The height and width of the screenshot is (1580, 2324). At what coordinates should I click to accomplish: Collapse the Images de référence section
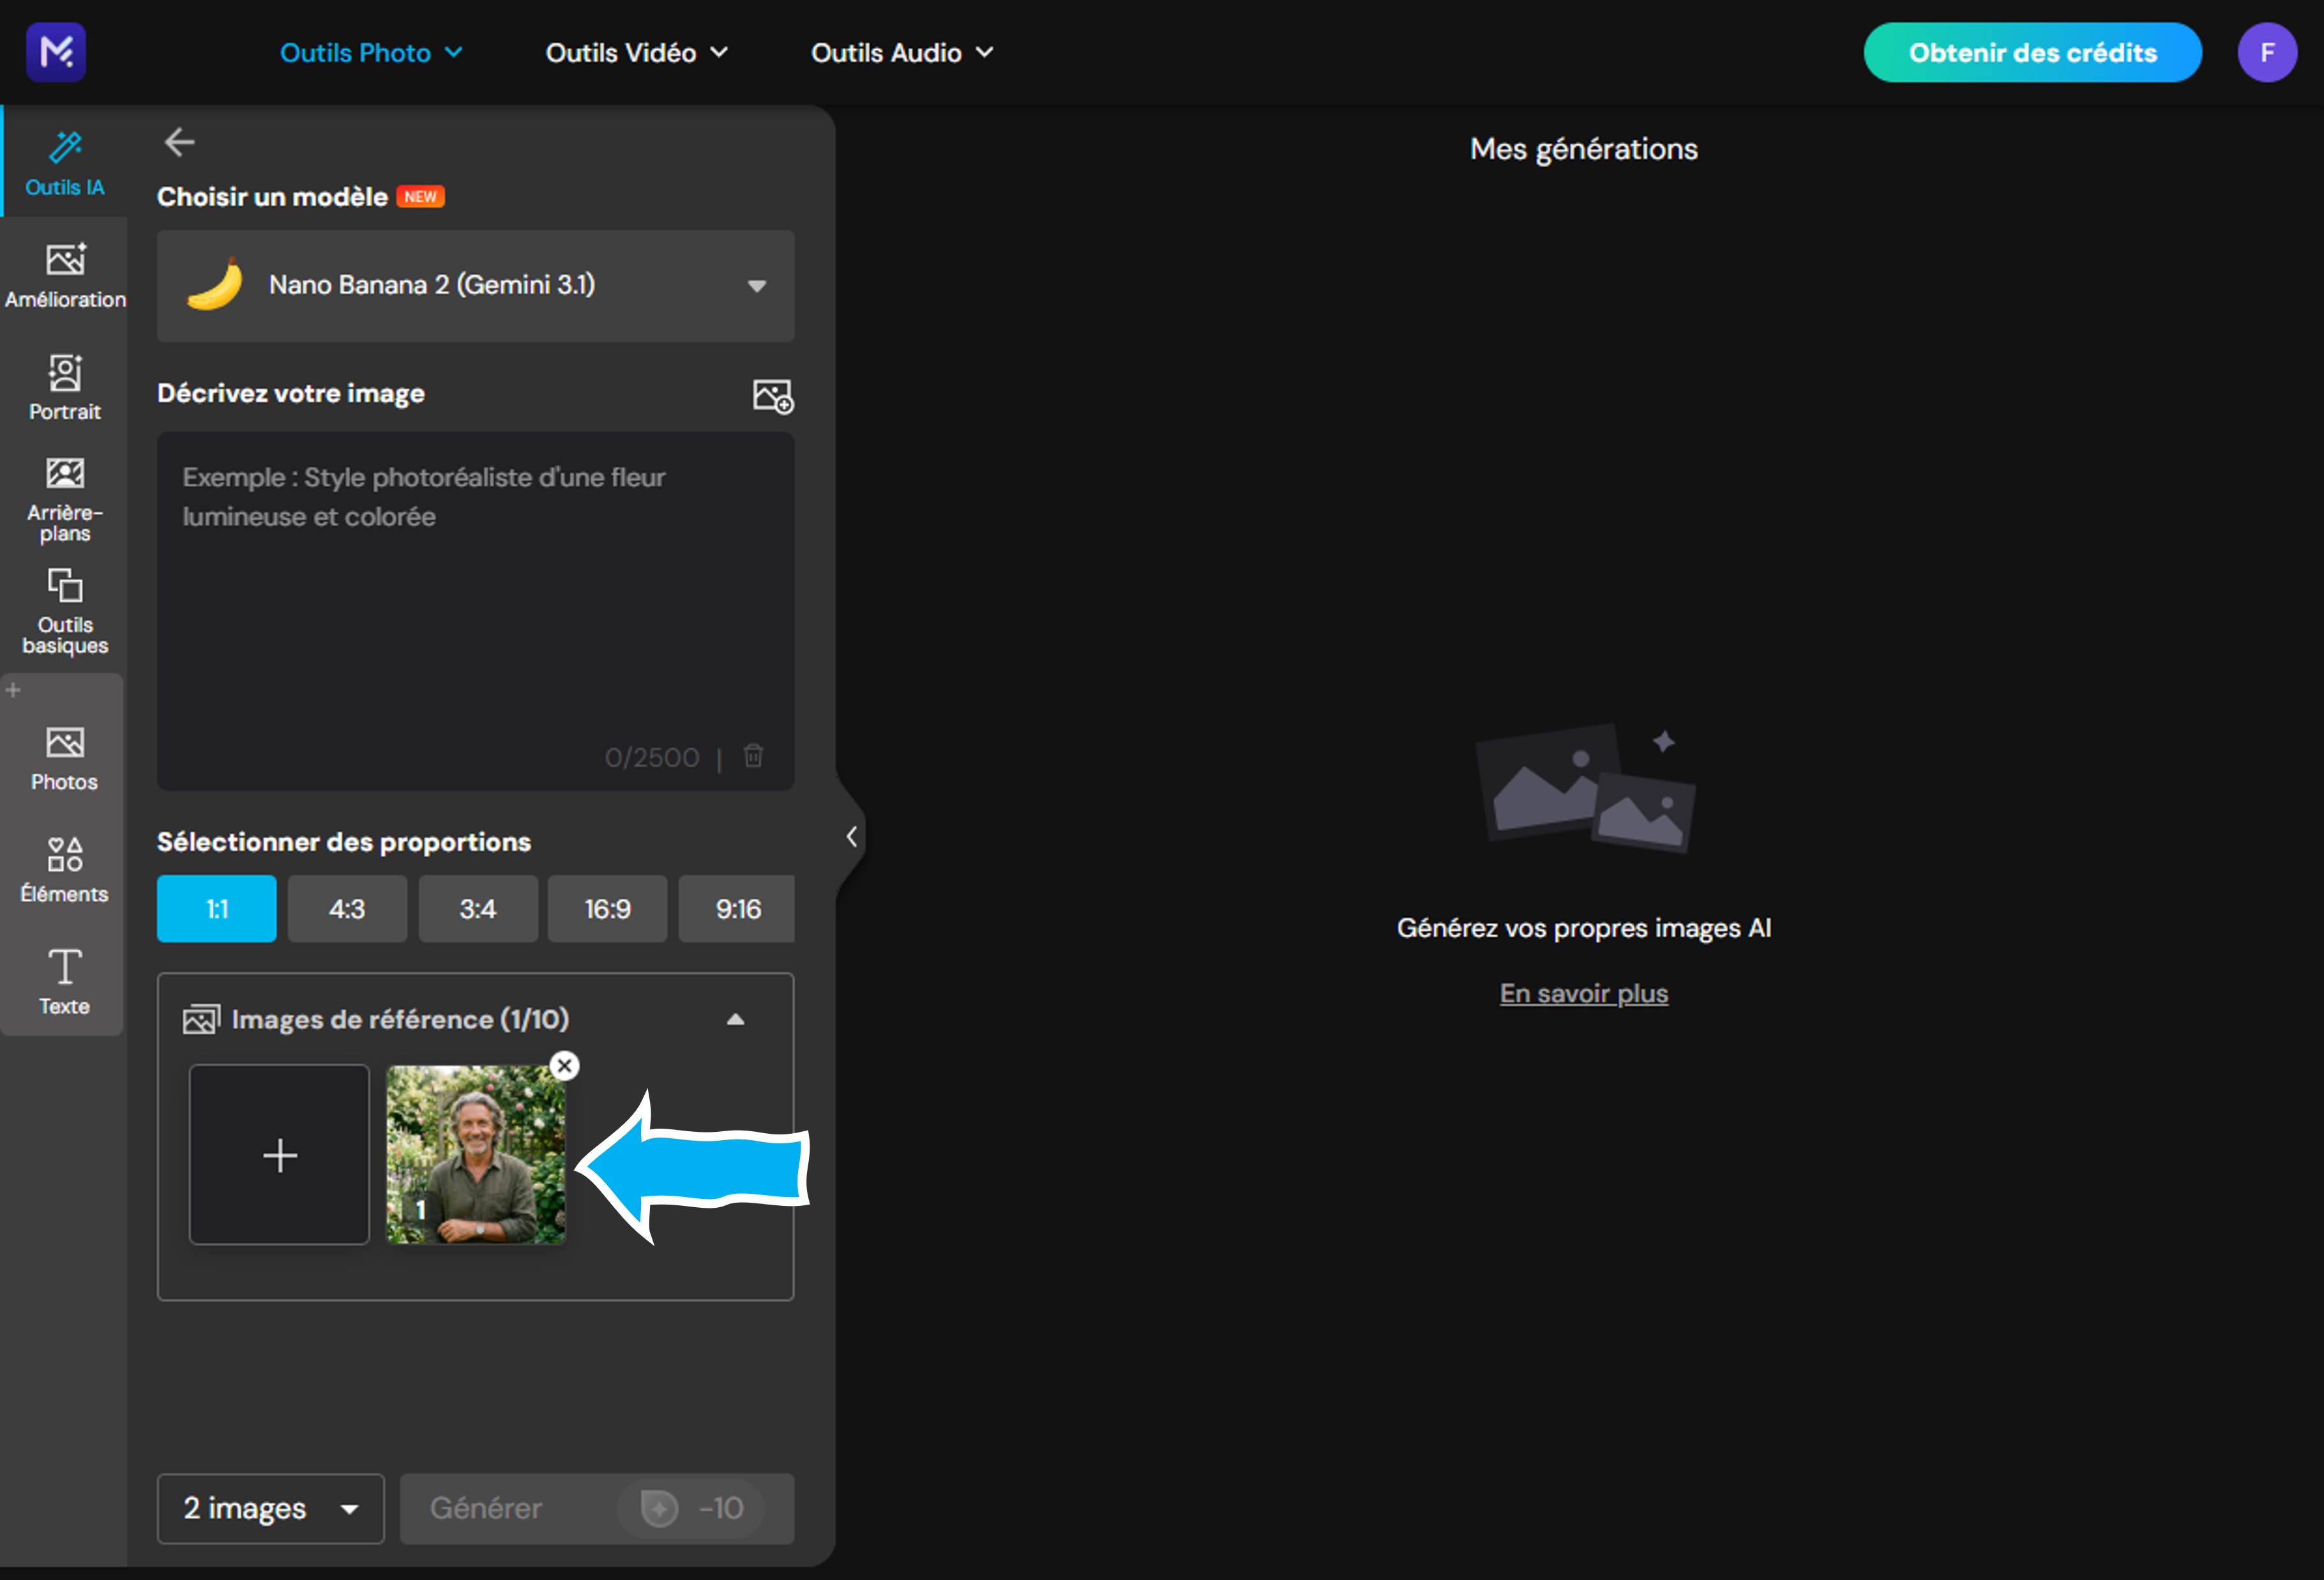tap(735, 1019)
